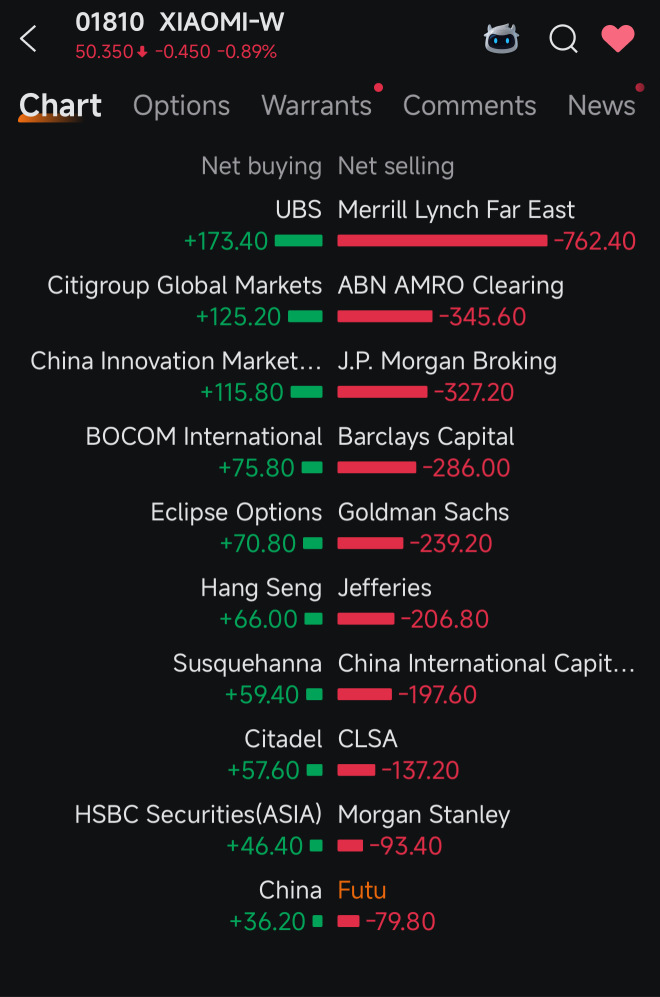Select the truncated China Innovation Market entry
Screen dimensions: 660x997
[176, 361]
